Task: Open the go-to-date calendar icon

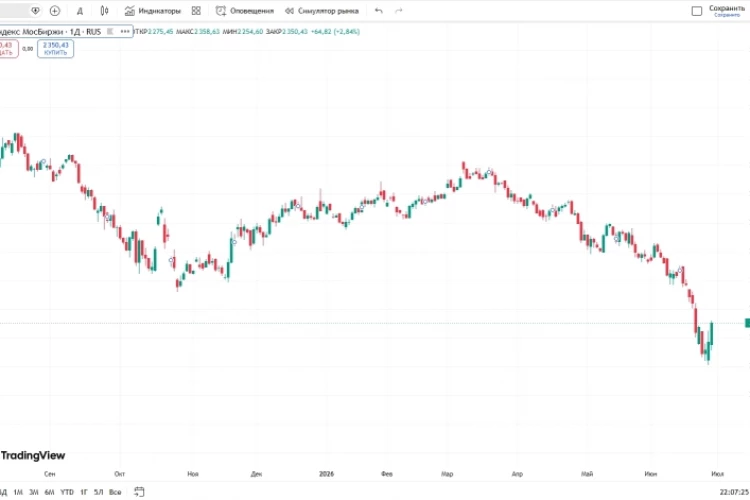Action: coord(139,491)
